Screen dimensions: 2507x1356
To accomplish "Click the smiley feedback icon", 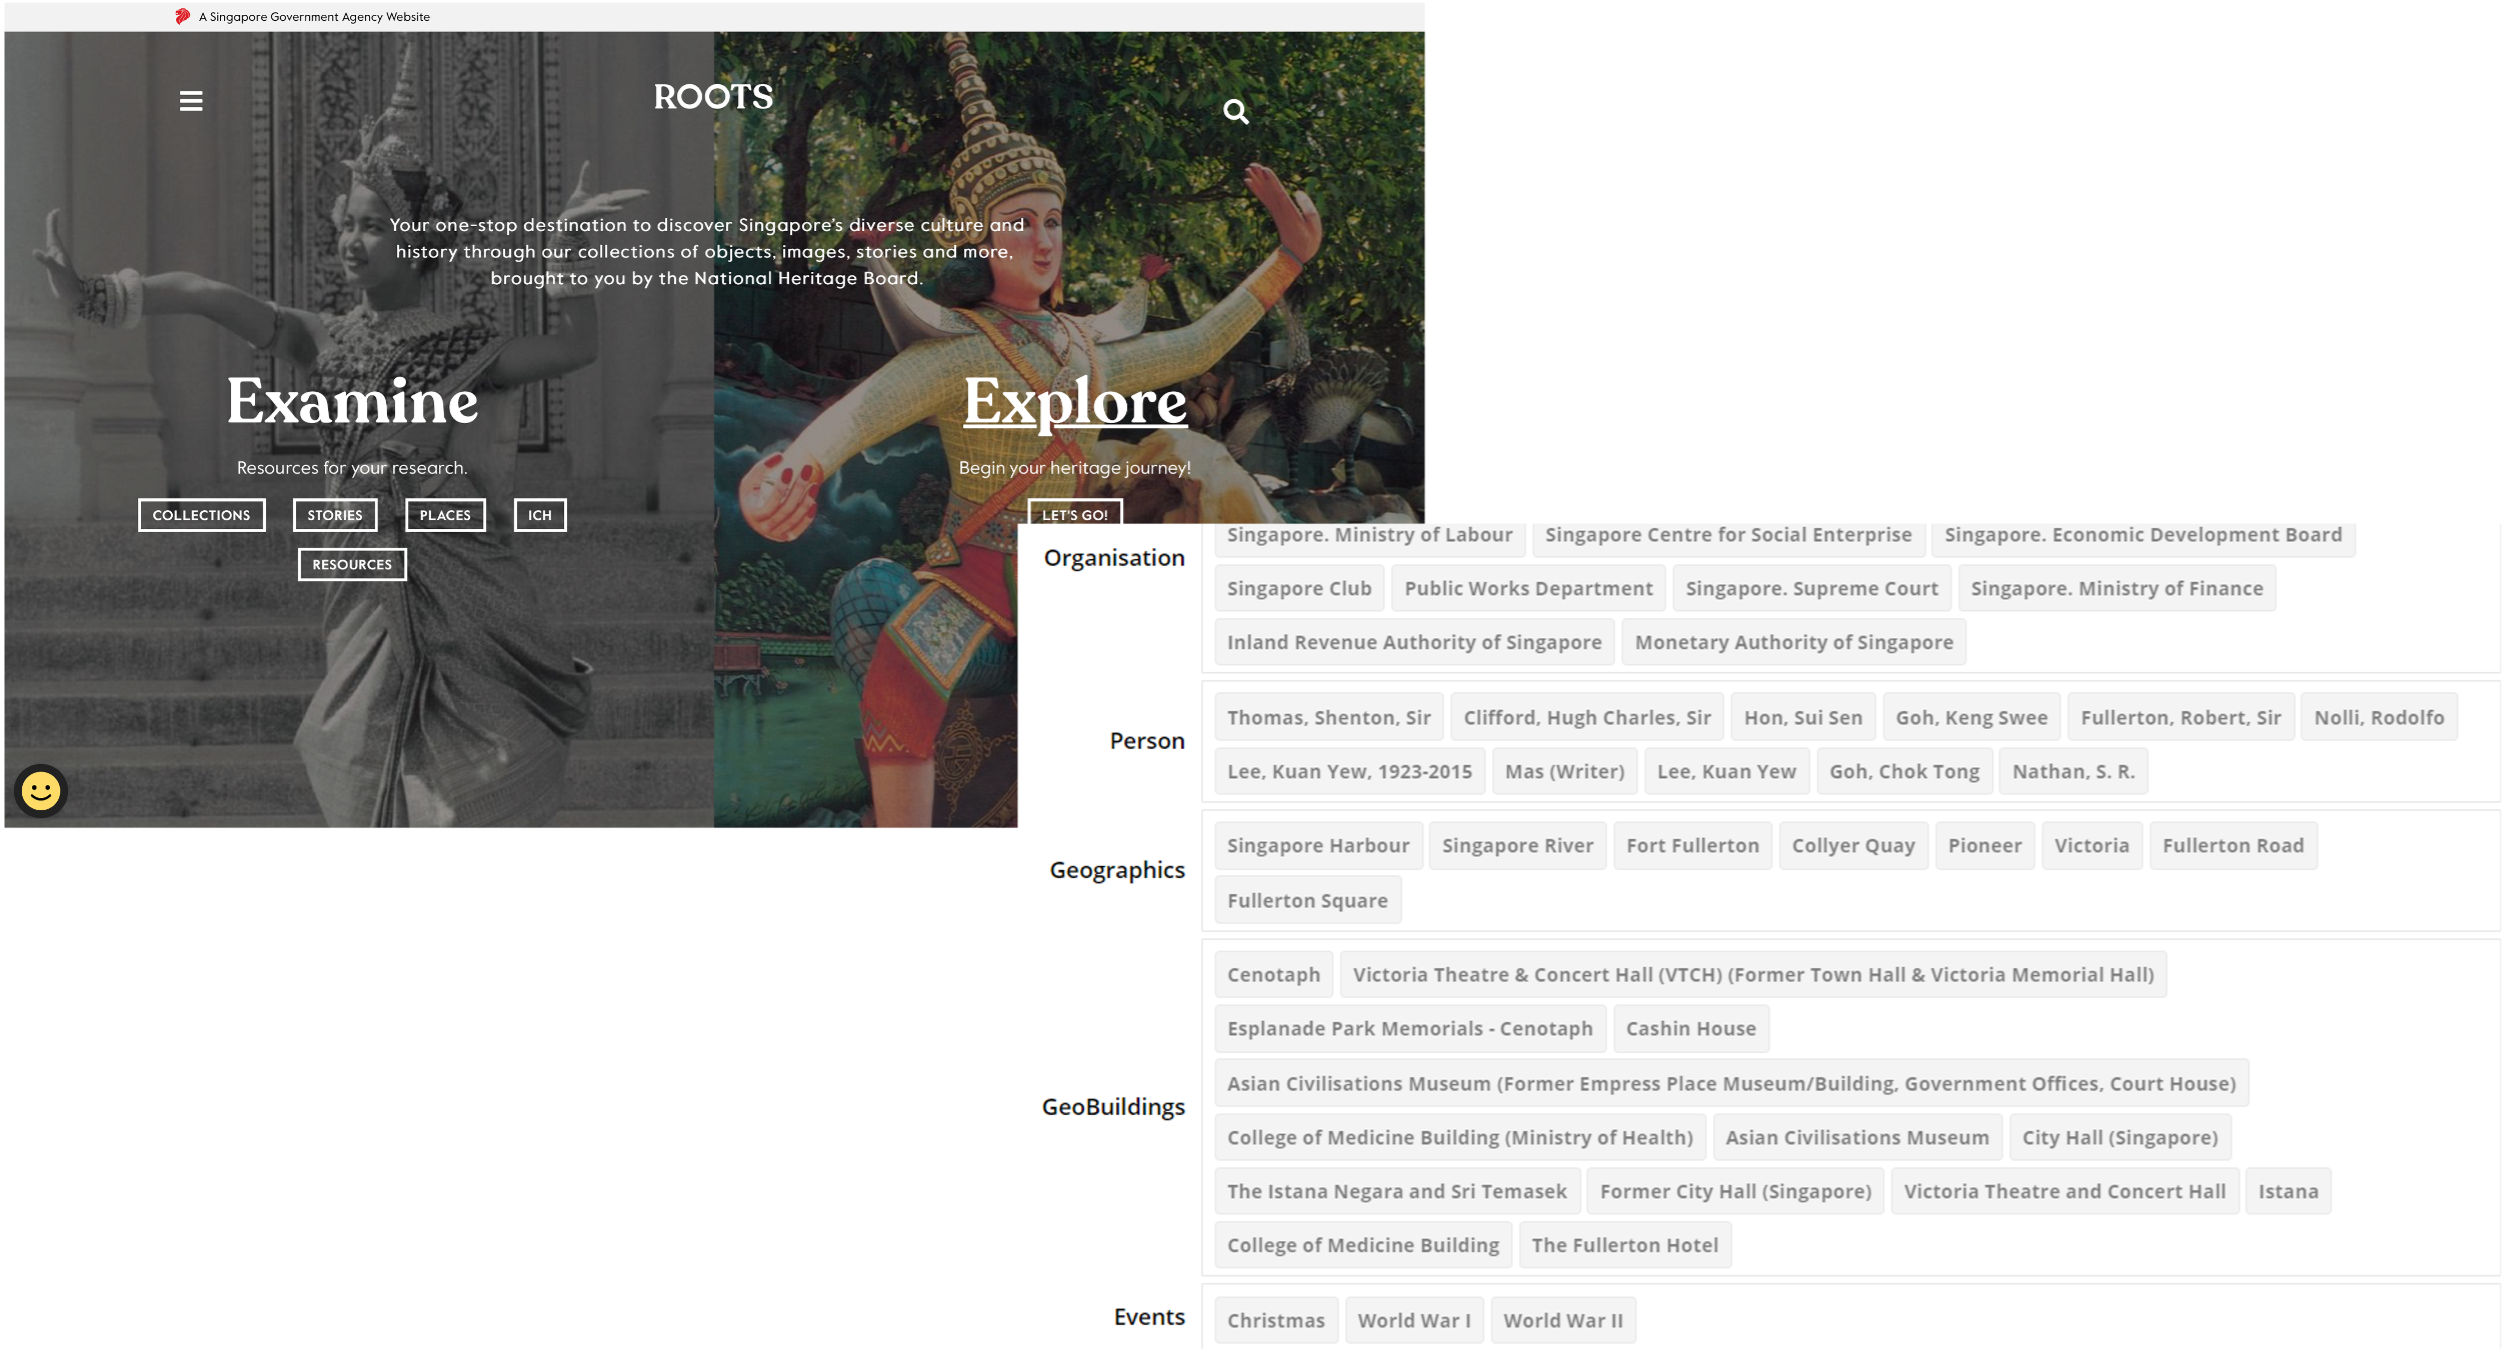I will [41, 791].
